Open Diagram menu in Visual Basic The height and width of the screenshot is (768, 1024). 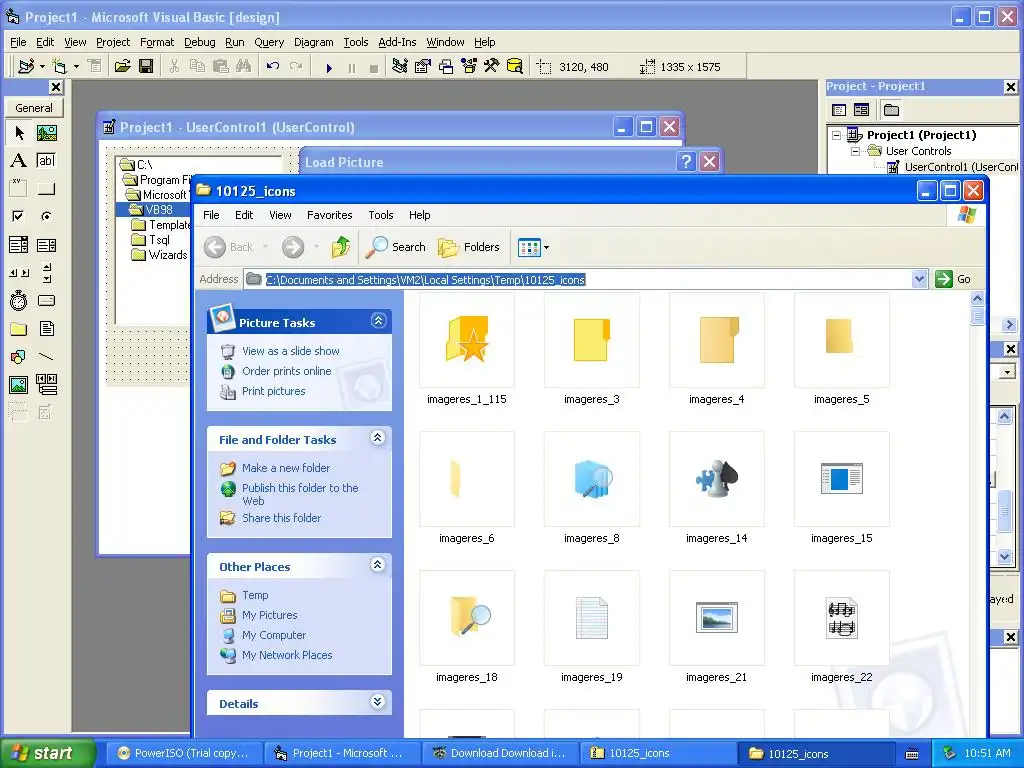[313, 42]
